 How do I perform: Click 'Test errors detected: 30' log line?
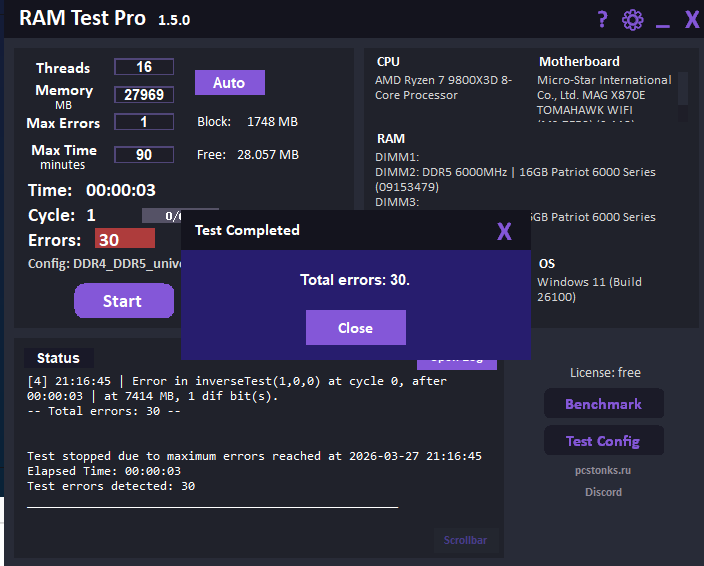pyautogui.click(x=111, y=486)
